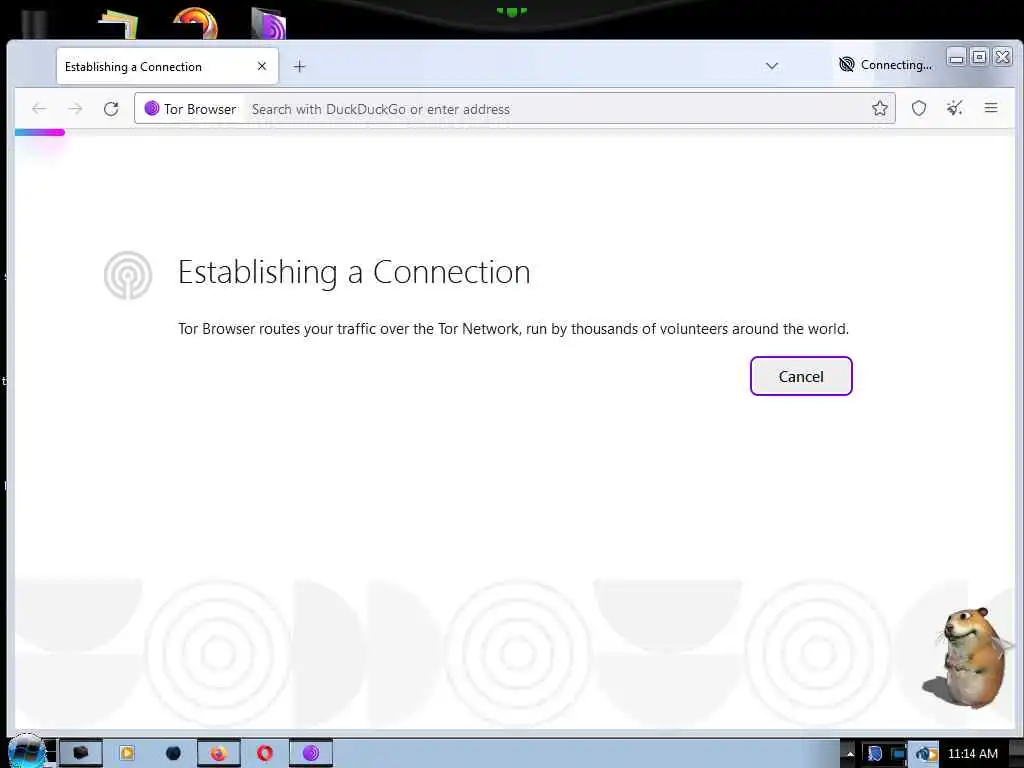Click the taskbar clock 11:14 AM
Viewport: 1024px width, 768px height.
[x=972, y=754]
